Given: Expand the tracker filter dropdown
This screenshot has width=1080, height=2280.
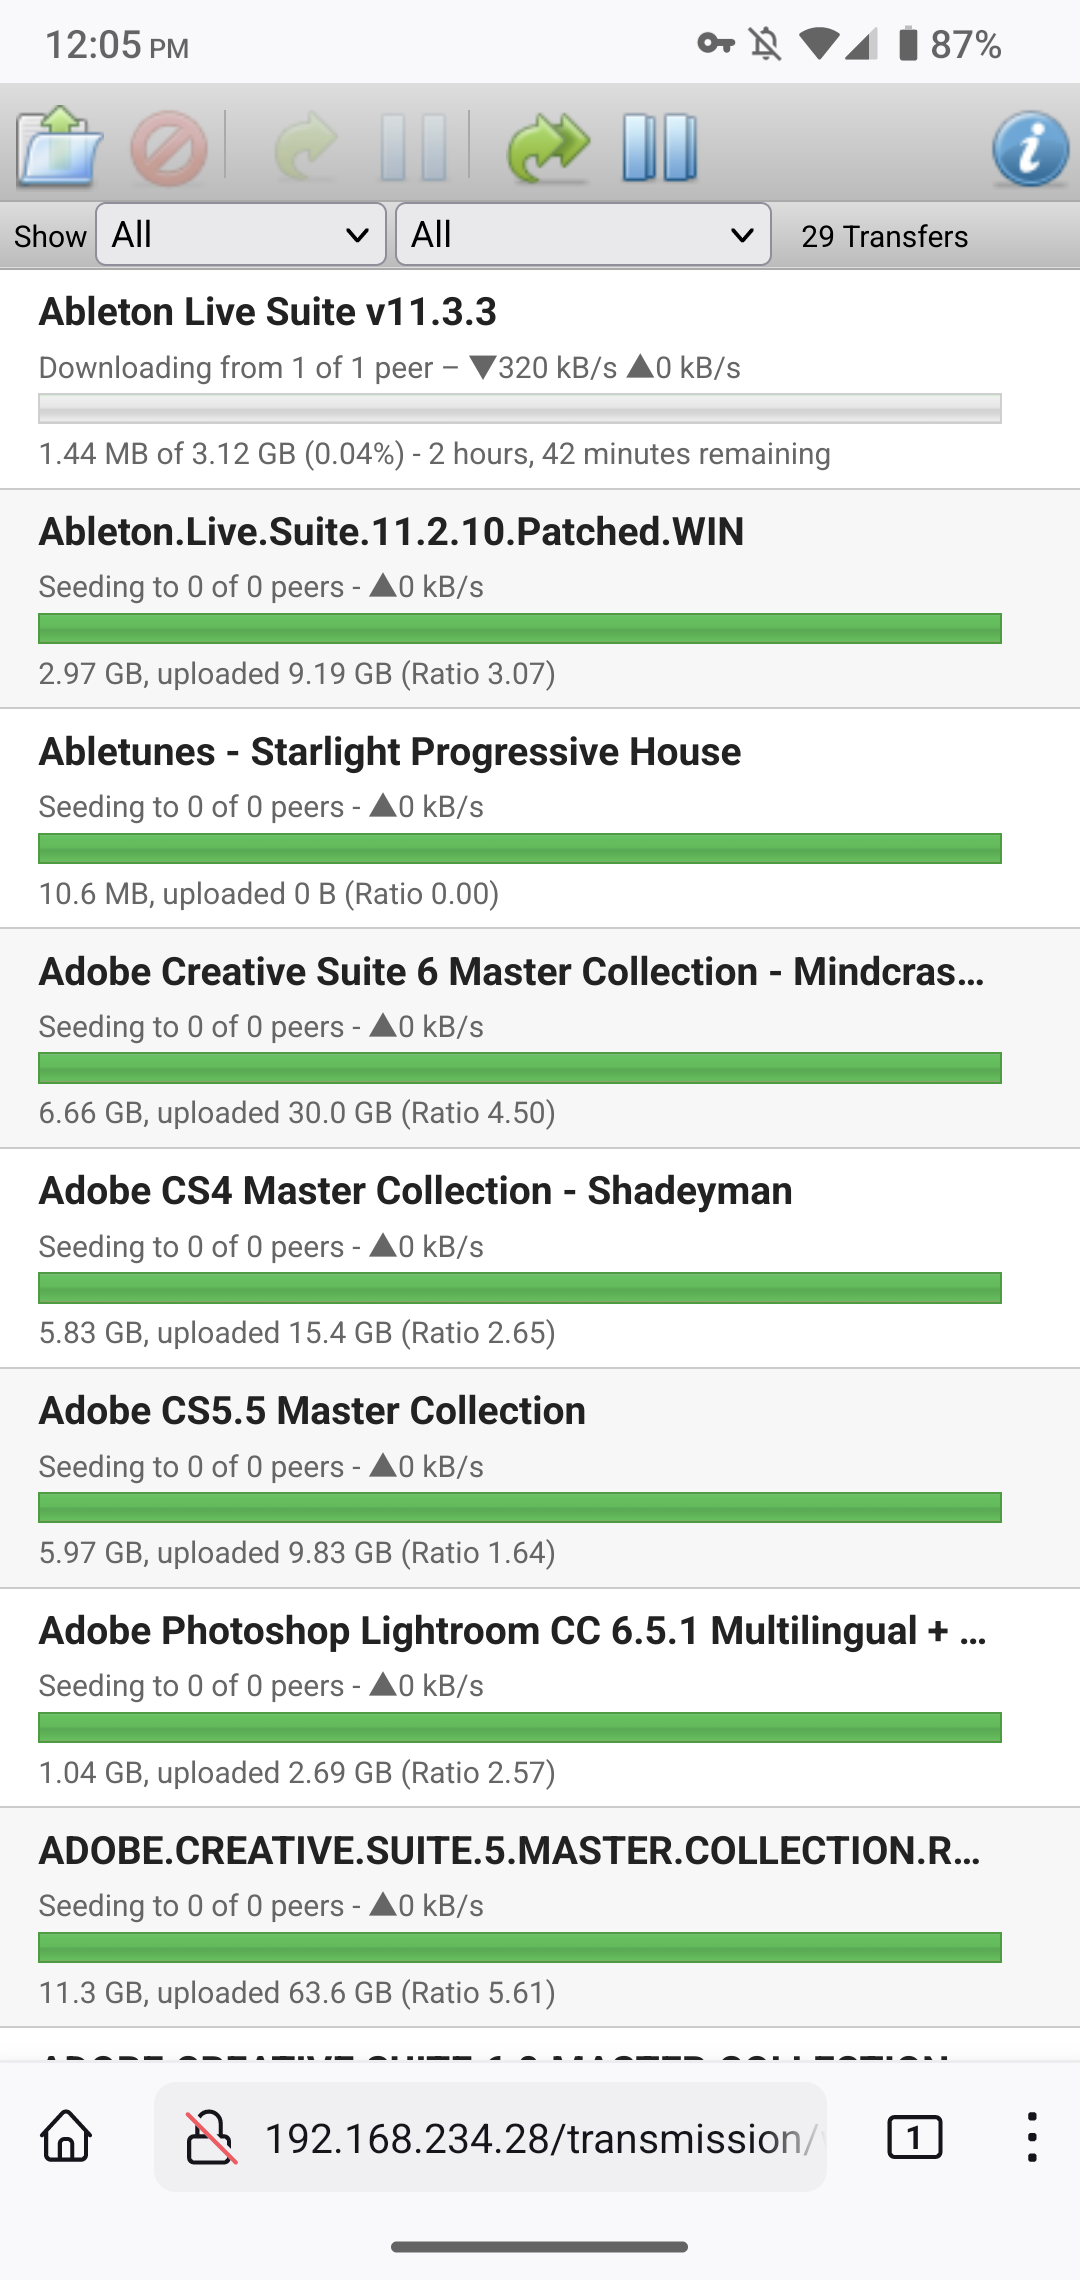Looking at the screenshot, I should [583, 235].
